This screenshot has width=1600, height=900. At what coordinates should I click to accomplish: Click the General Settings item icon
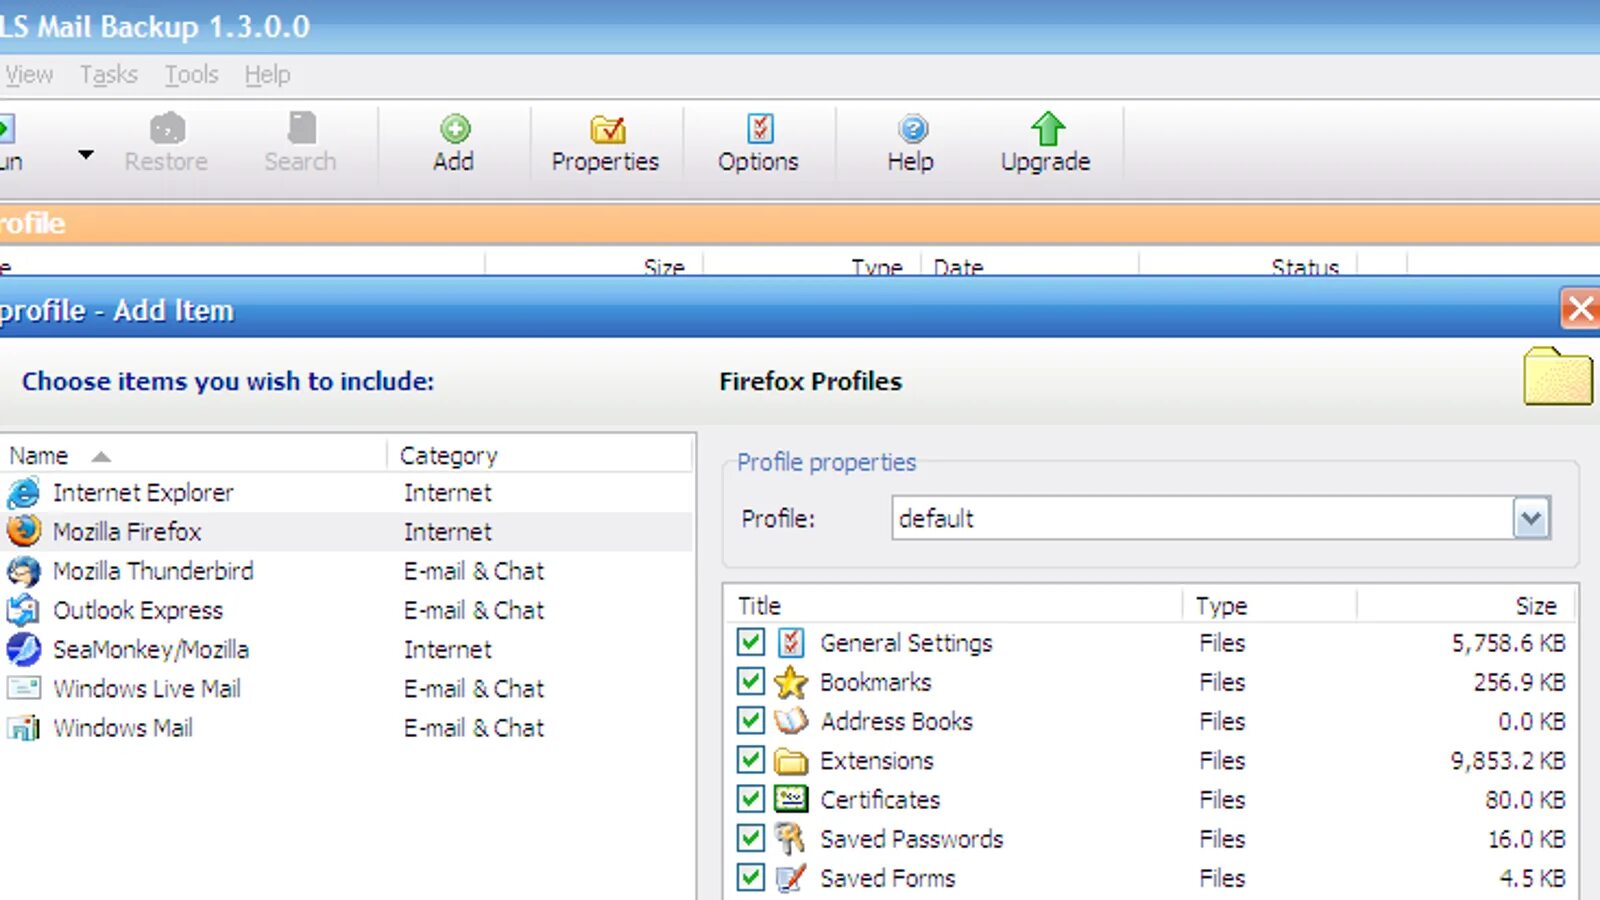coord(791,642)
